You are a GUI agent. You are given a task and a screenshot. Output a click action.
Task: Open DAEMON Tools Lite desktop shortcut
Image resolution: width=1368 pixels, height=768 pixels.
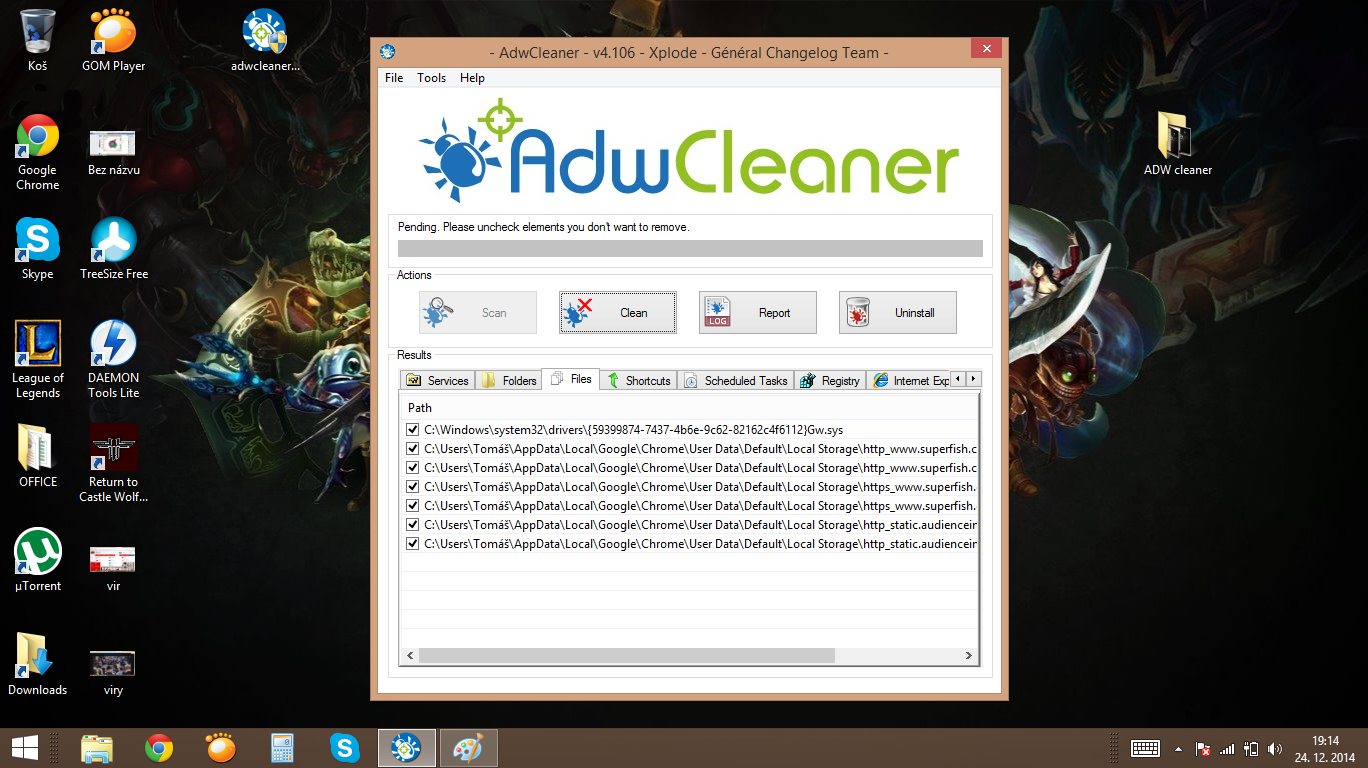click(113, 360)
